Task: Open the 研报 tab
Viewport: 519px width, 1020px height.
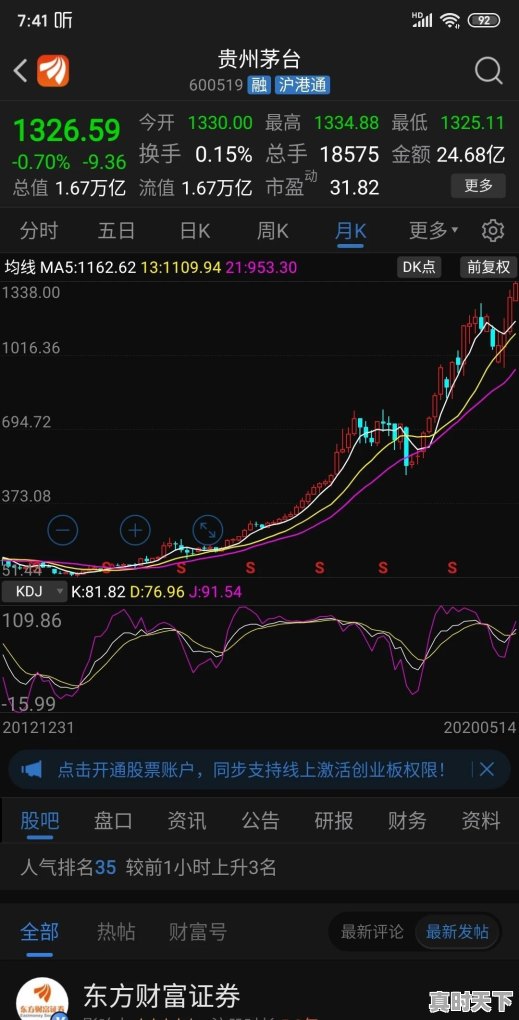Action: (334, 820)
